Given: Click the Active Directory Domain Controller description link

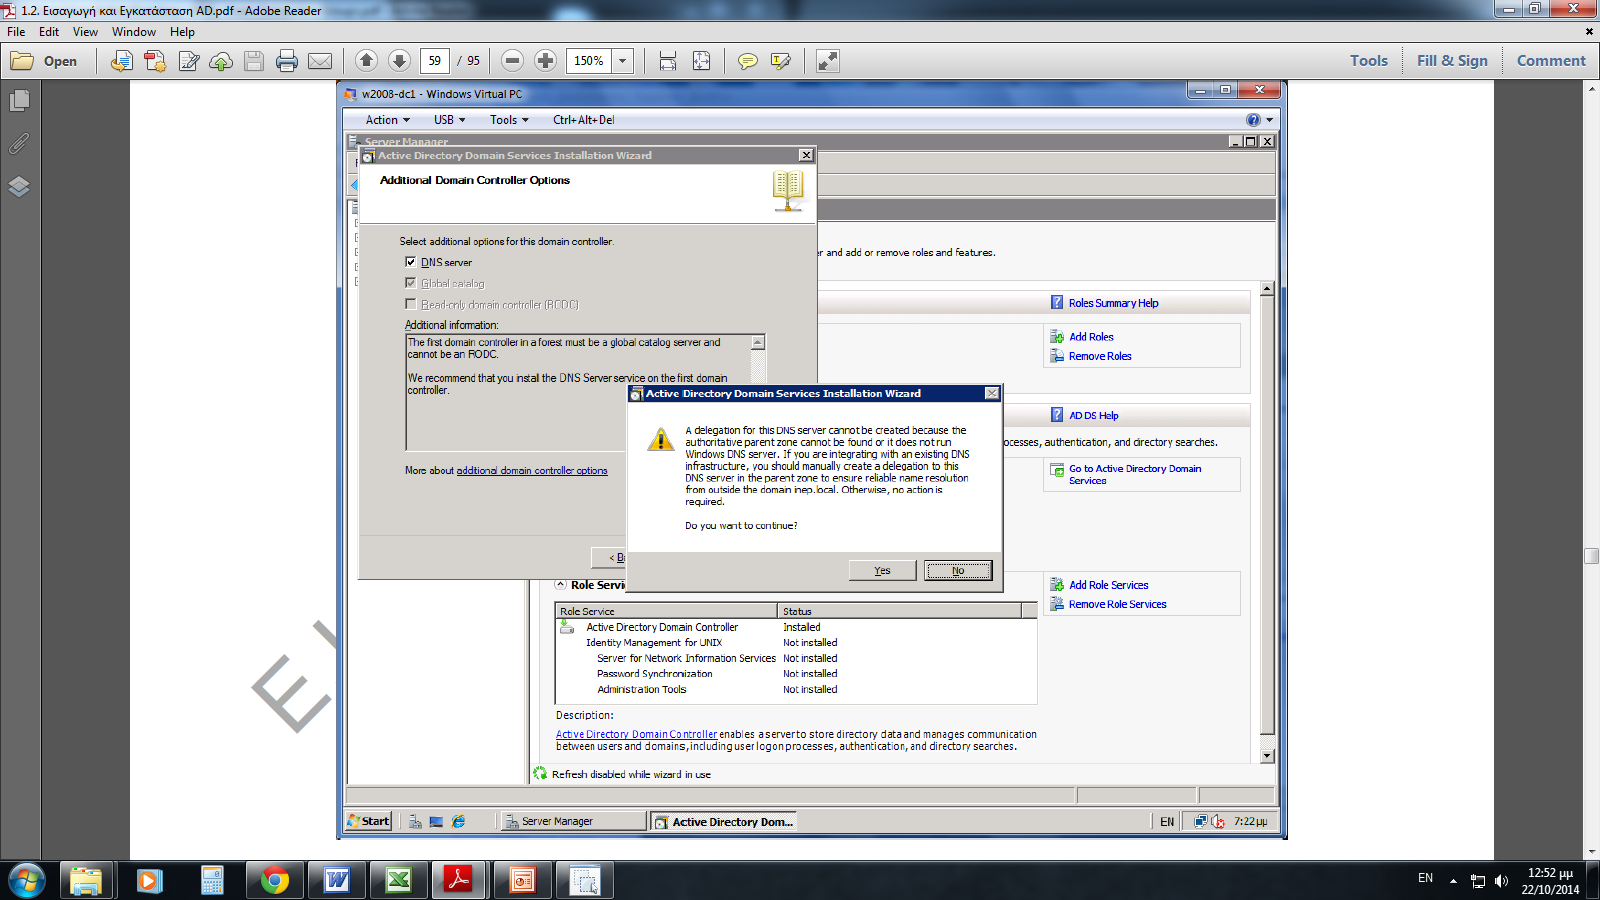Looking at the screenshot, I should (x=636, y=734).
